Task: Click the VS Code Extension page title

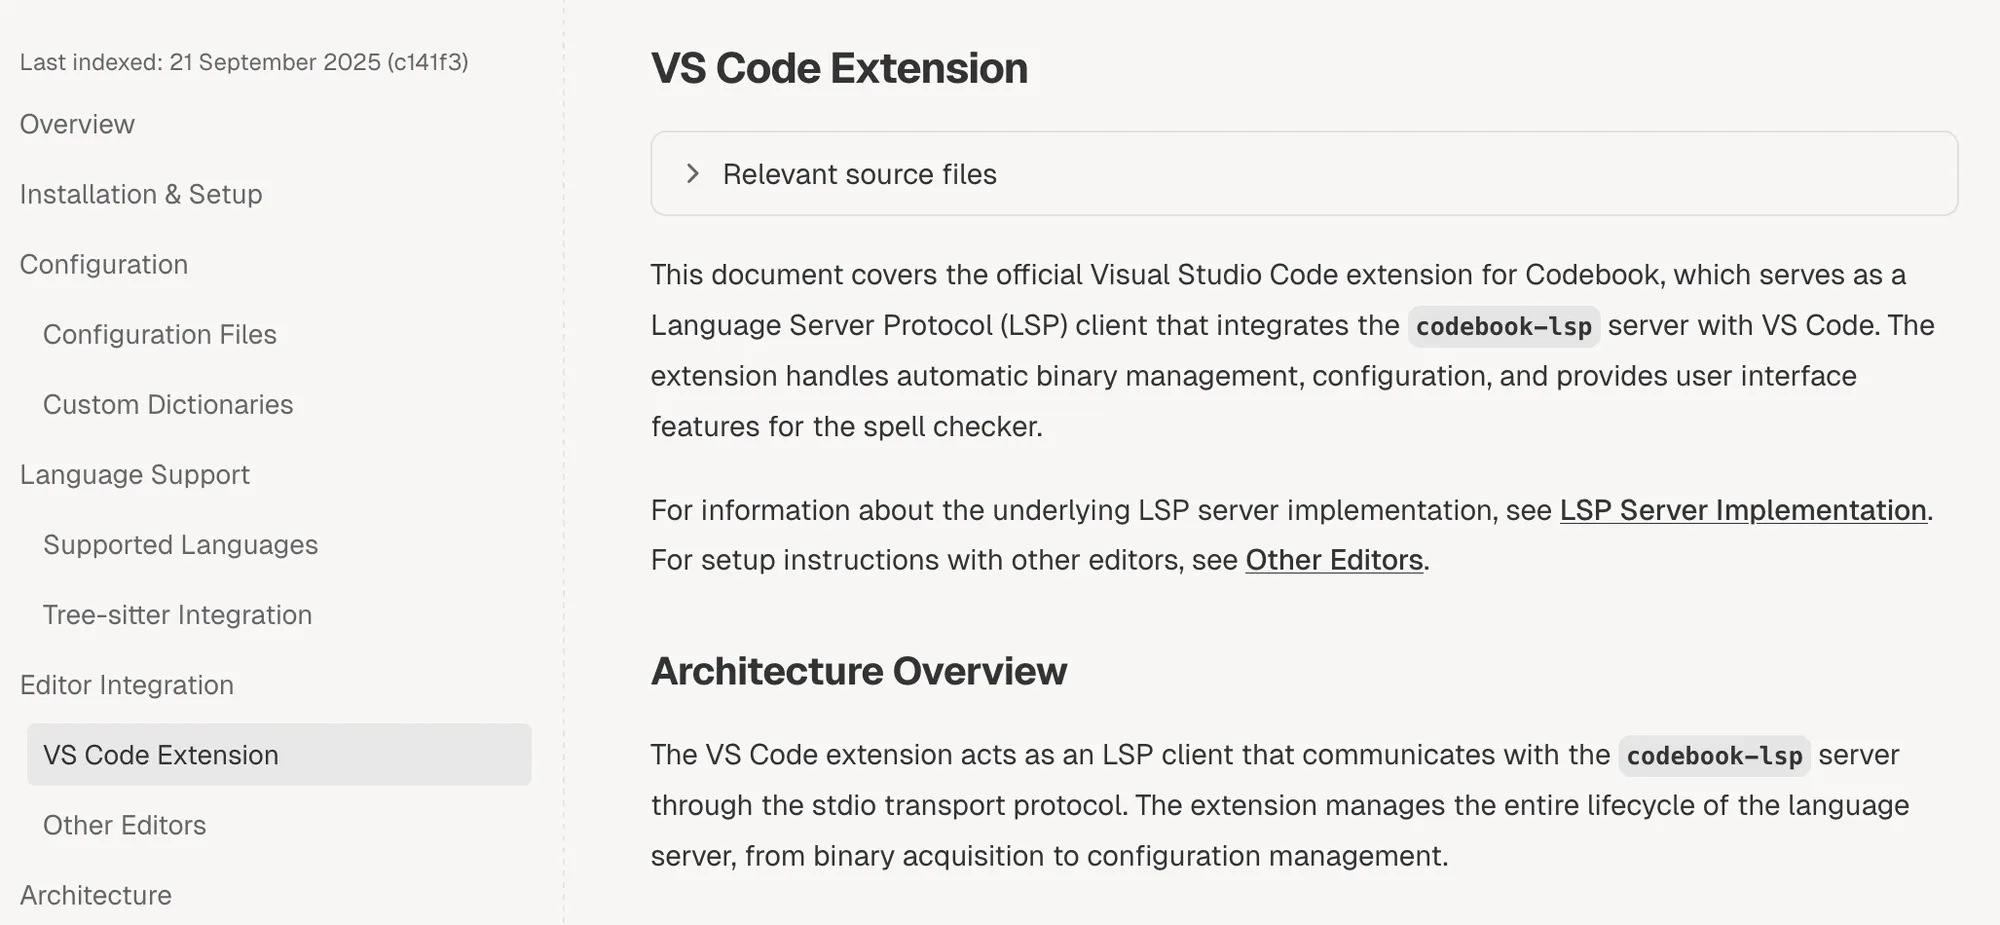Action: [838, 68]
